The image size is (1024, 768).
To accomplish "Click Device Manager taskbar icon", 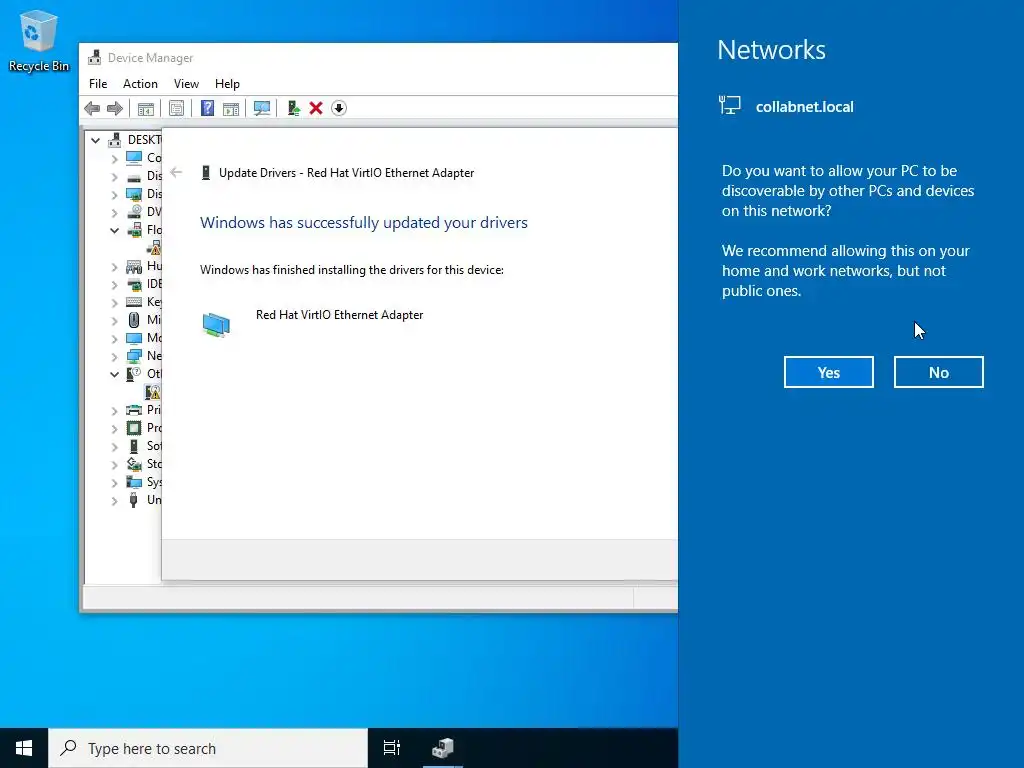I will tap(443, 748).
